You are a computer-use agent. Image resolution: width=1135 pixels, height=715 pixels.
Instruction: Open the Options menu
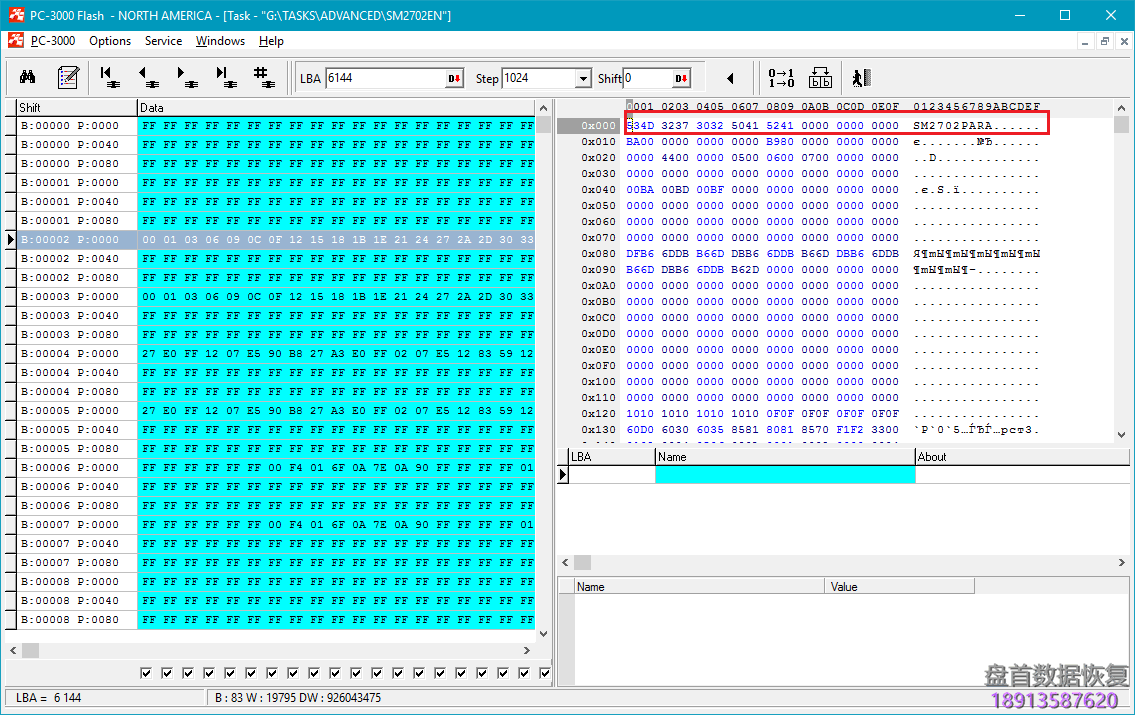tap(110, 41)
